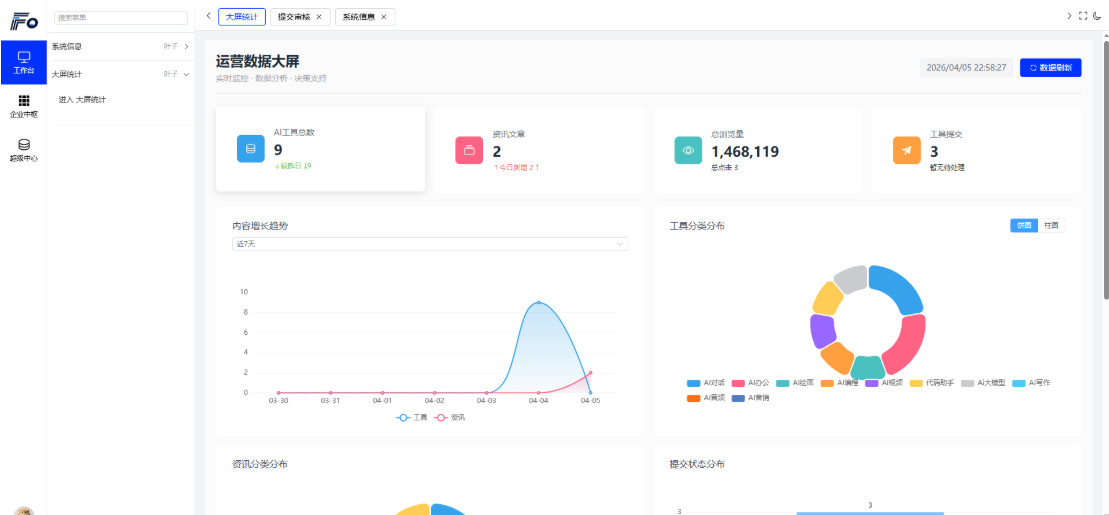Switch to the 提交审核 tab

[x=299, y=17]
